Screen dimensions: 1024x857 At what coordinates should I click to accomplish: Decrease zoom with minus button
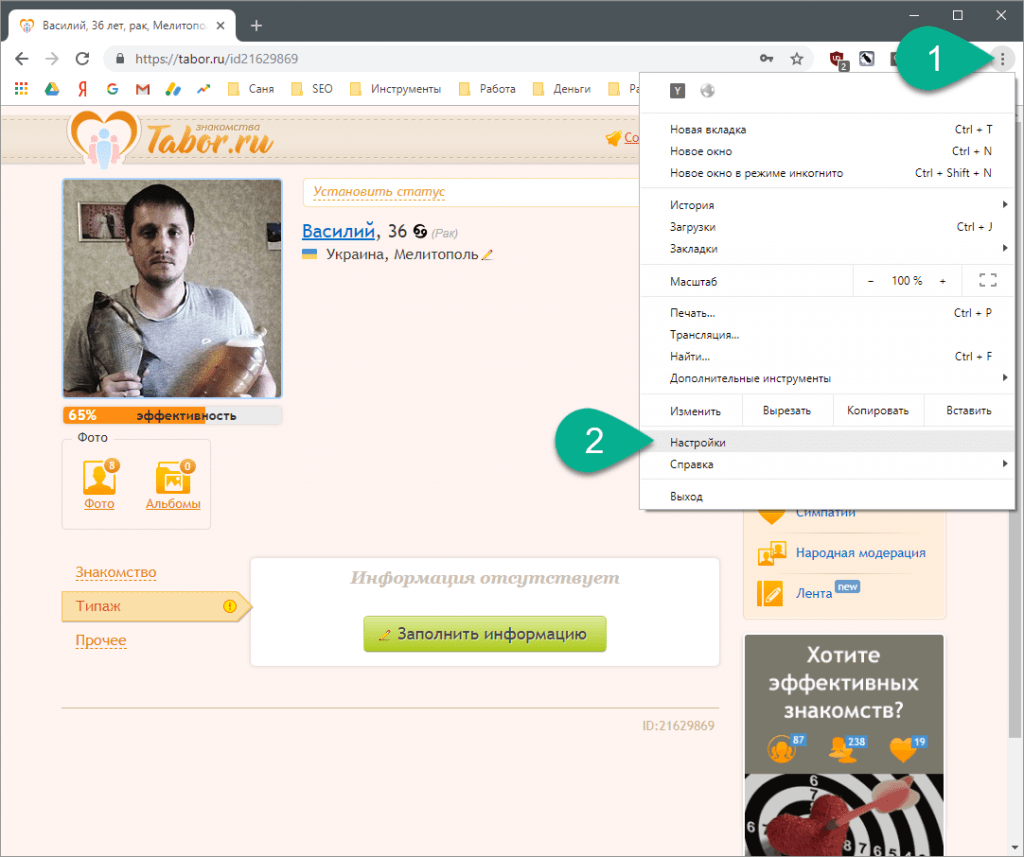coord(871,281)
